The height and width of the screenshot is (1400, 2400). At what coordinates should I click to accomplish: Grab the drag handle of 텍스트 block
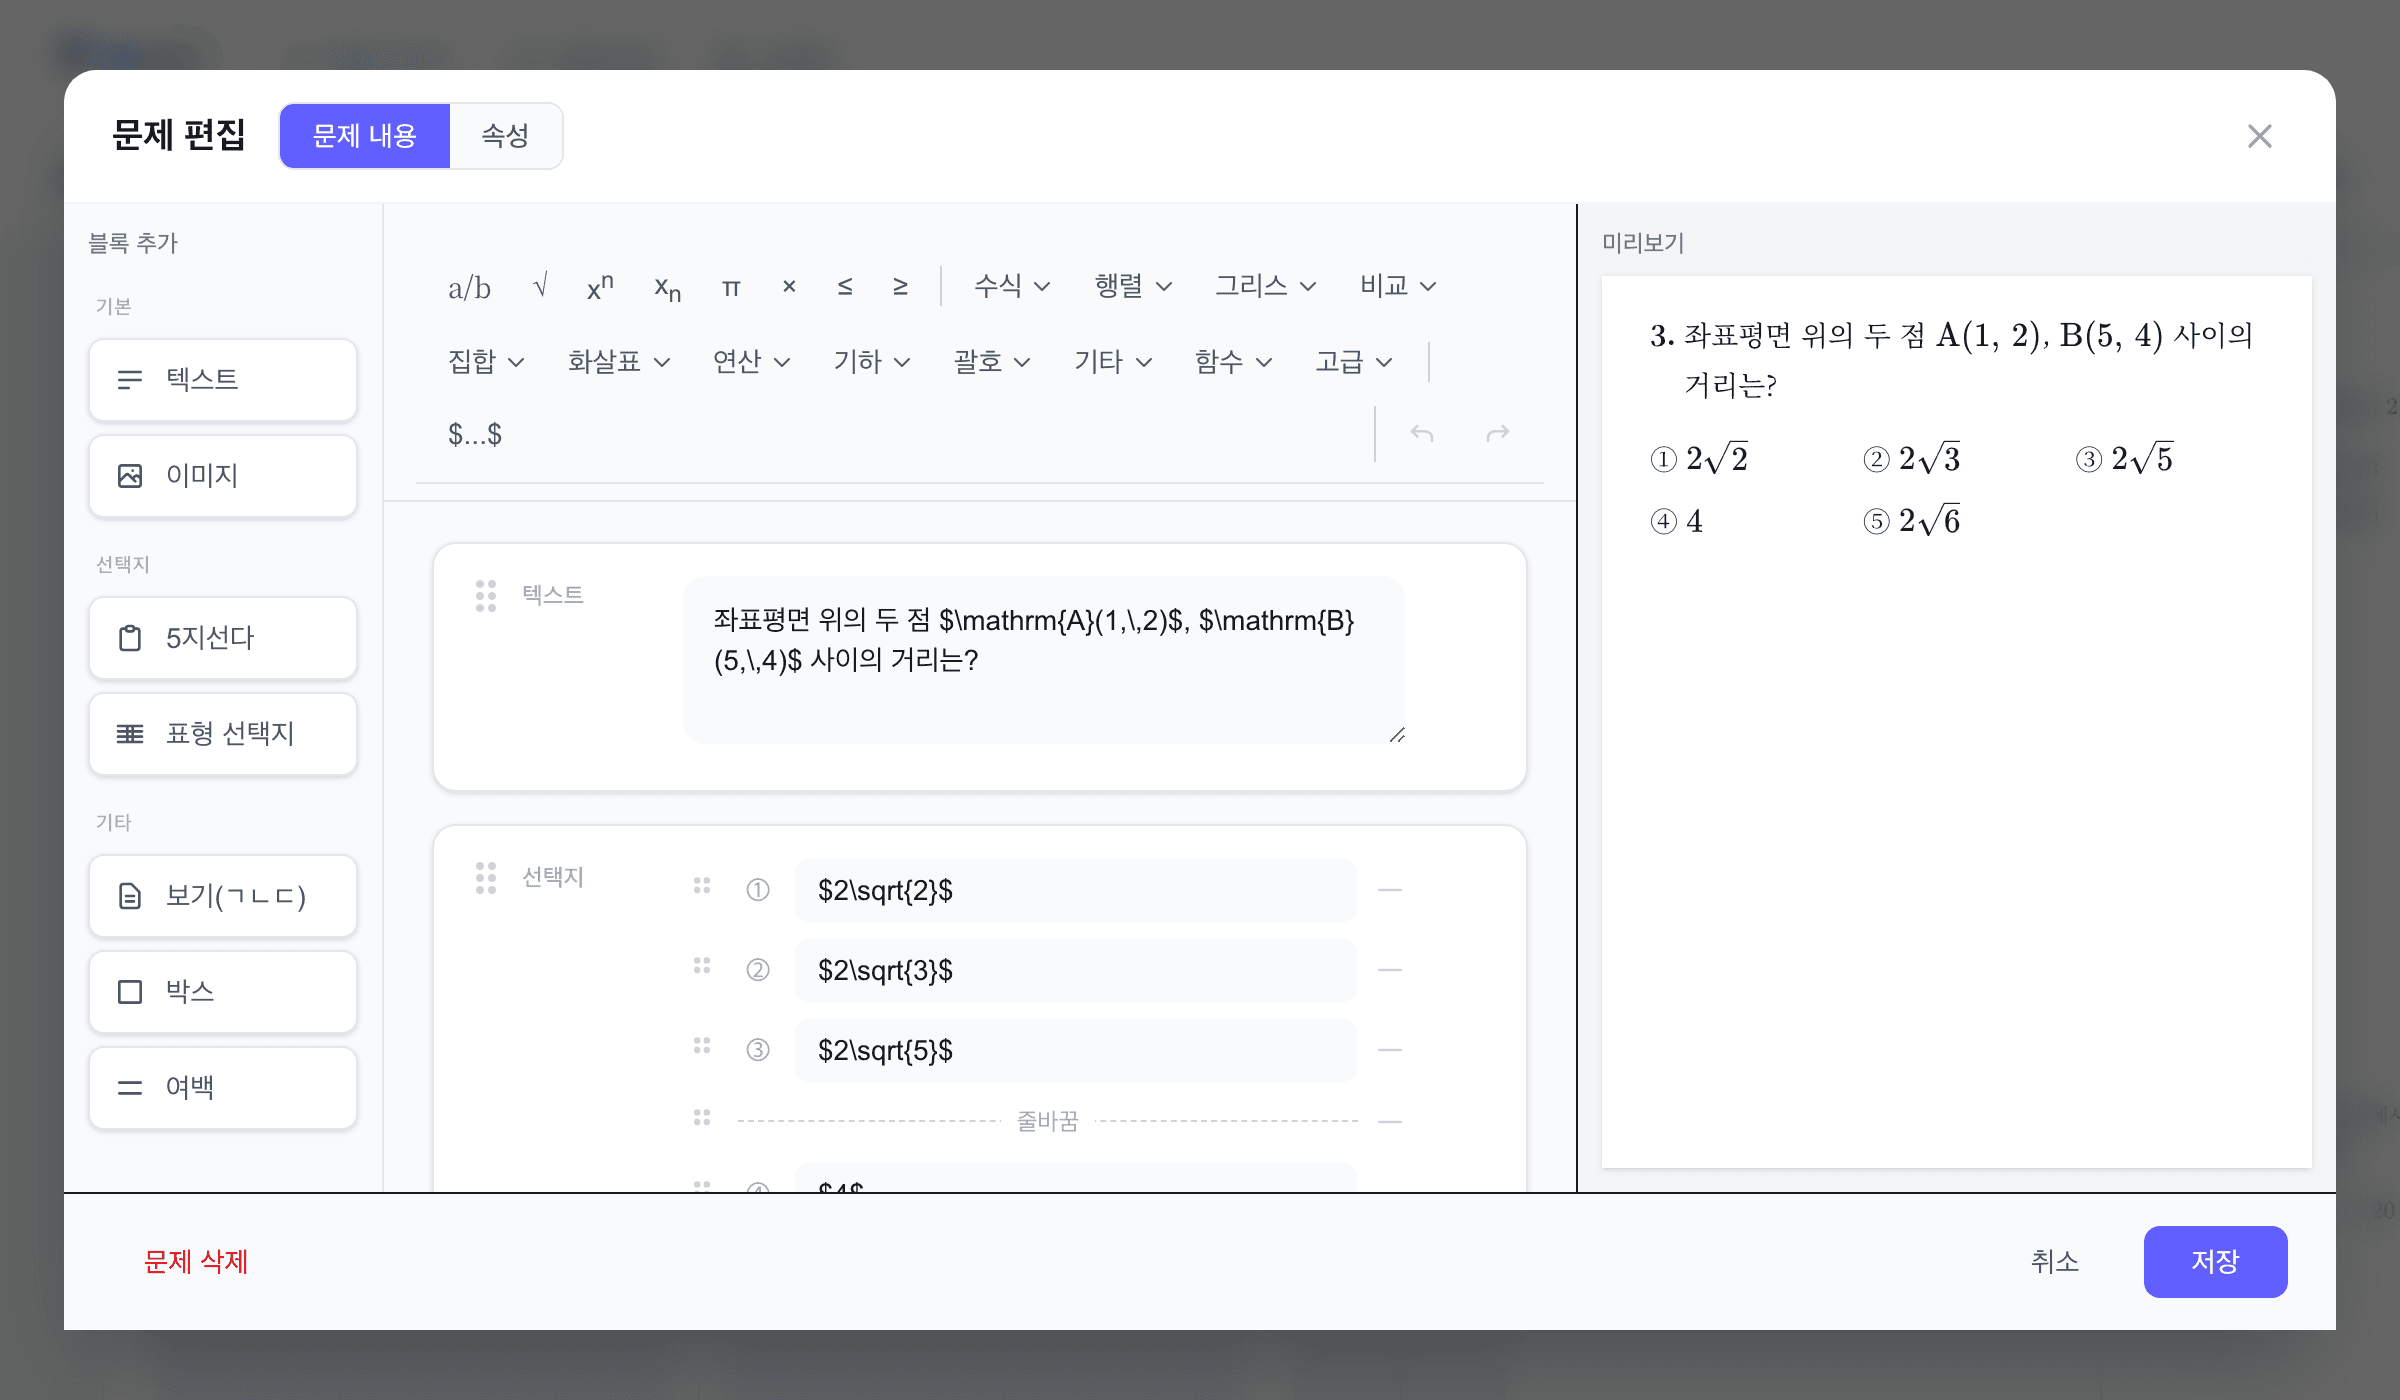tap(486, 596)
